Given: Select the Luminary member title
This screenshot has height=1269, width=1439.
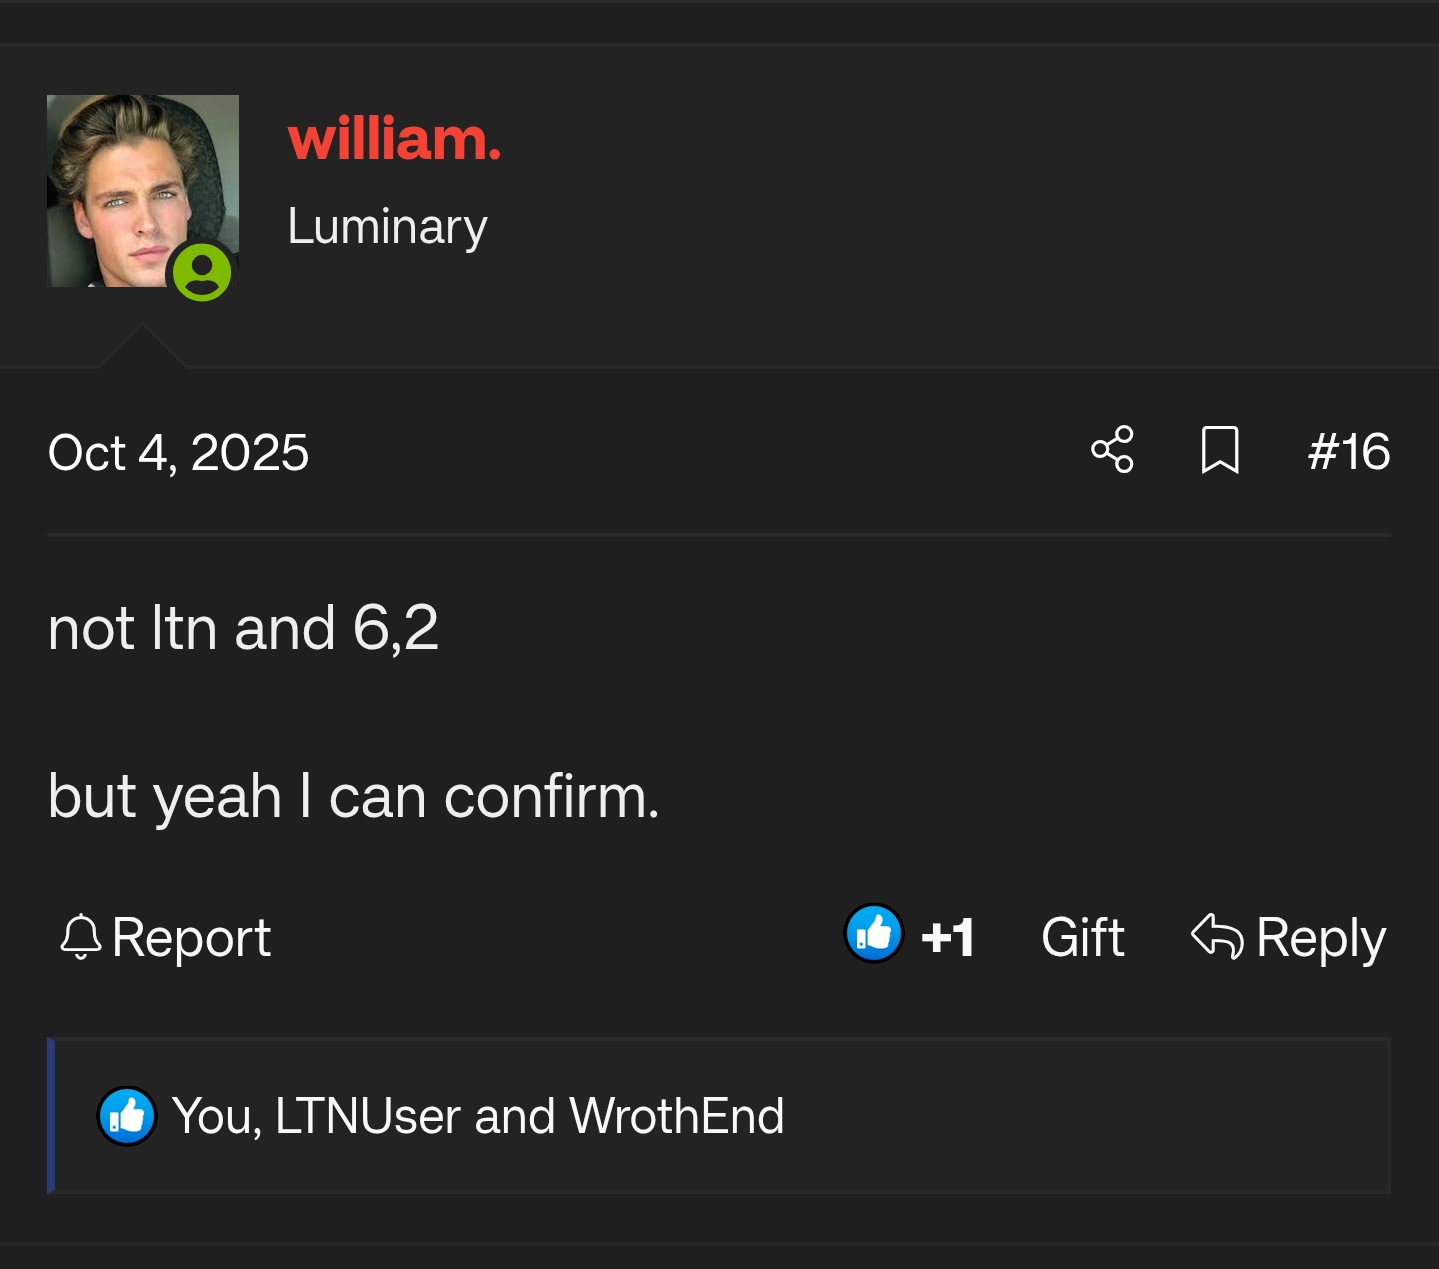Looking at the screenshot, I should pyautogui.click(x=387, y=227).
